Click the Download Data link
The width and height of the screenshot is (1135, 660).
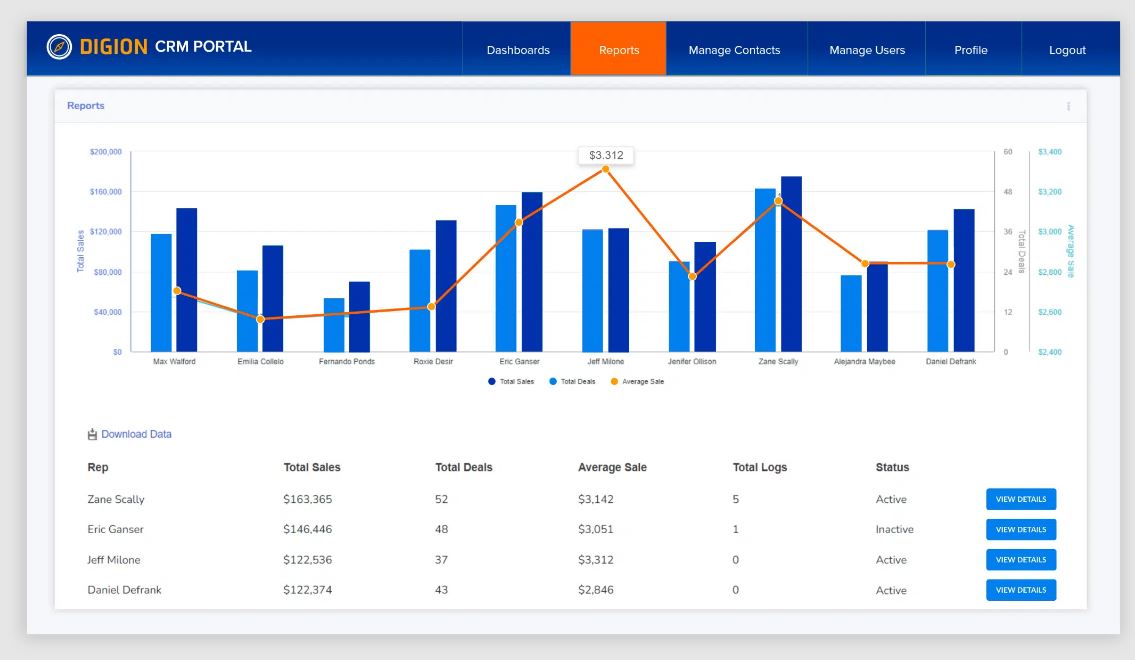(x=136, y=434)
